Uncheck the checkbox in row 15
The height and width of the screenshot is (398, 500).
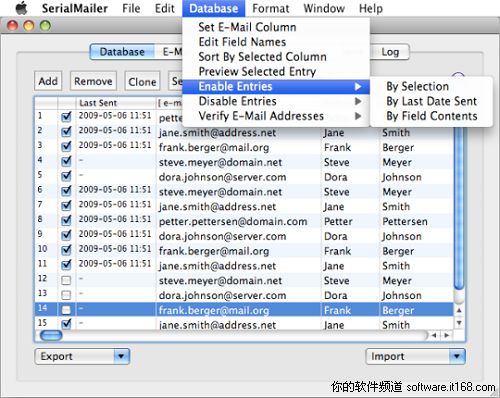click(66, 324)
